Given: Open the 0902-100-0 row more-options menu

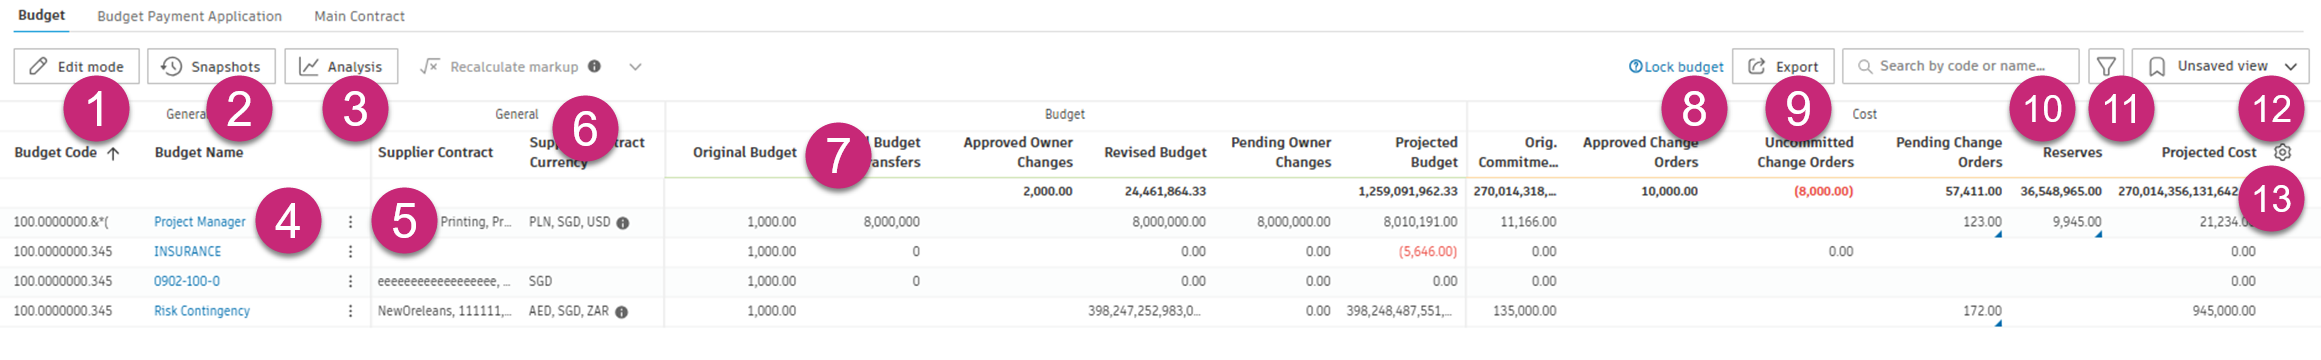Looking at the screenshot, I should 350,282.
